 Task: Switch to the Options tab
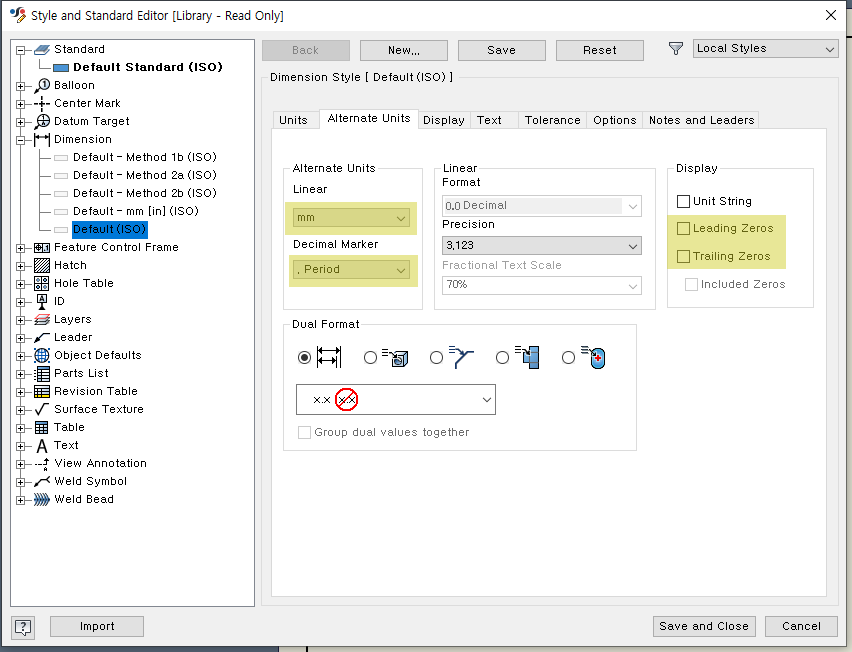(x=615, y=120)
